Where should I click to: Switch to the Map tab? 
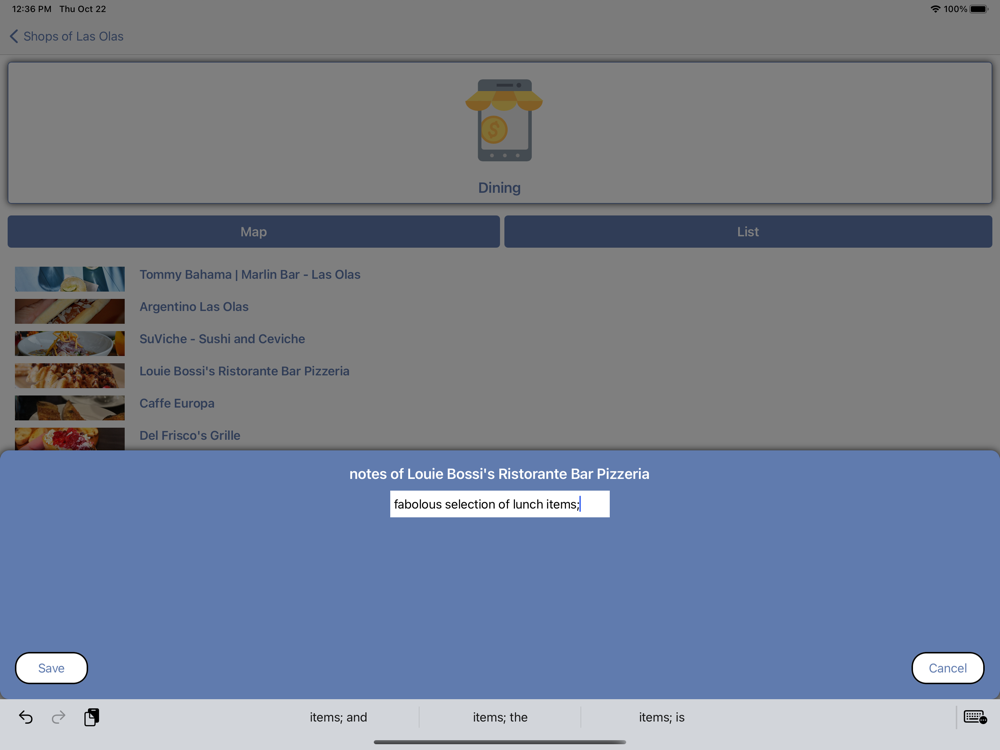pyautogui.click(x=253, y=232)
